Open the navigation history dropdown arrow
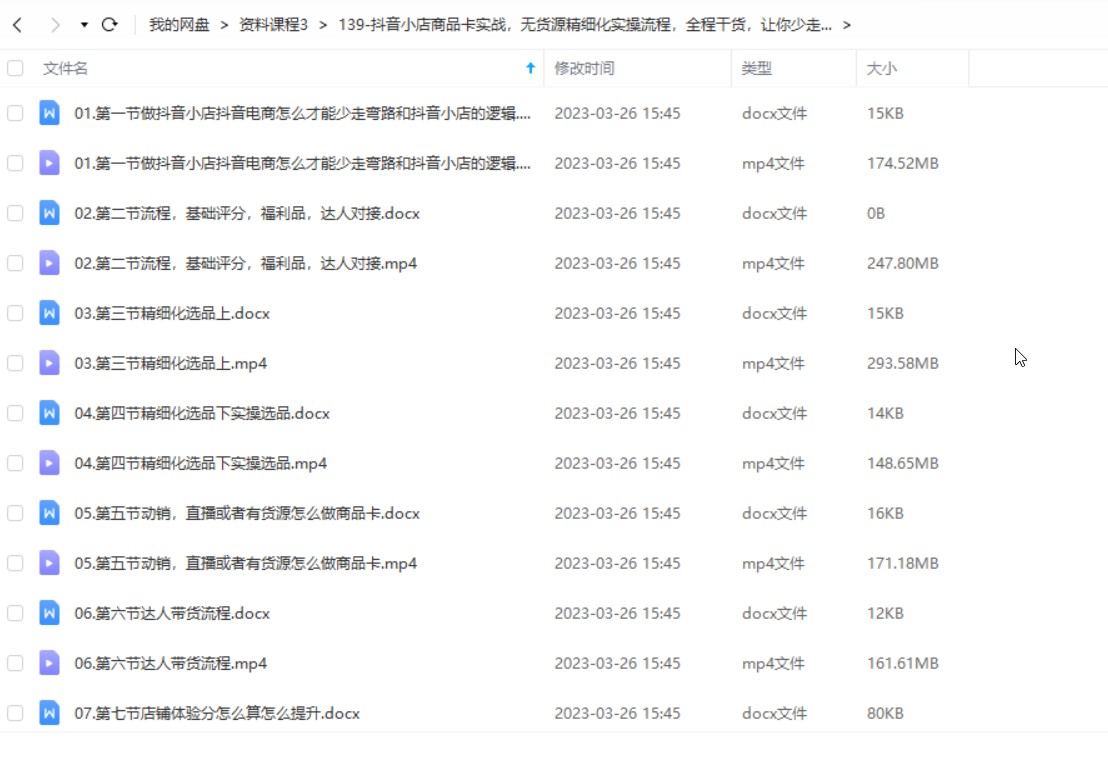The width and height of the screenshot is (1108, 761). (x=84, y=25)
